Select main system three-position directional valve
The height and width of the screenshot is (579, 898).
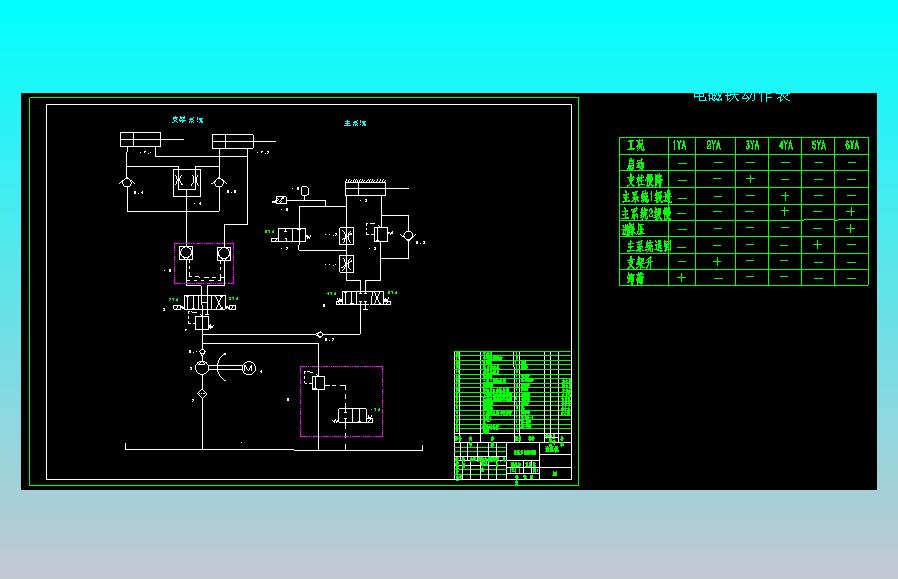pyautogui.click(x=364, y=298)
